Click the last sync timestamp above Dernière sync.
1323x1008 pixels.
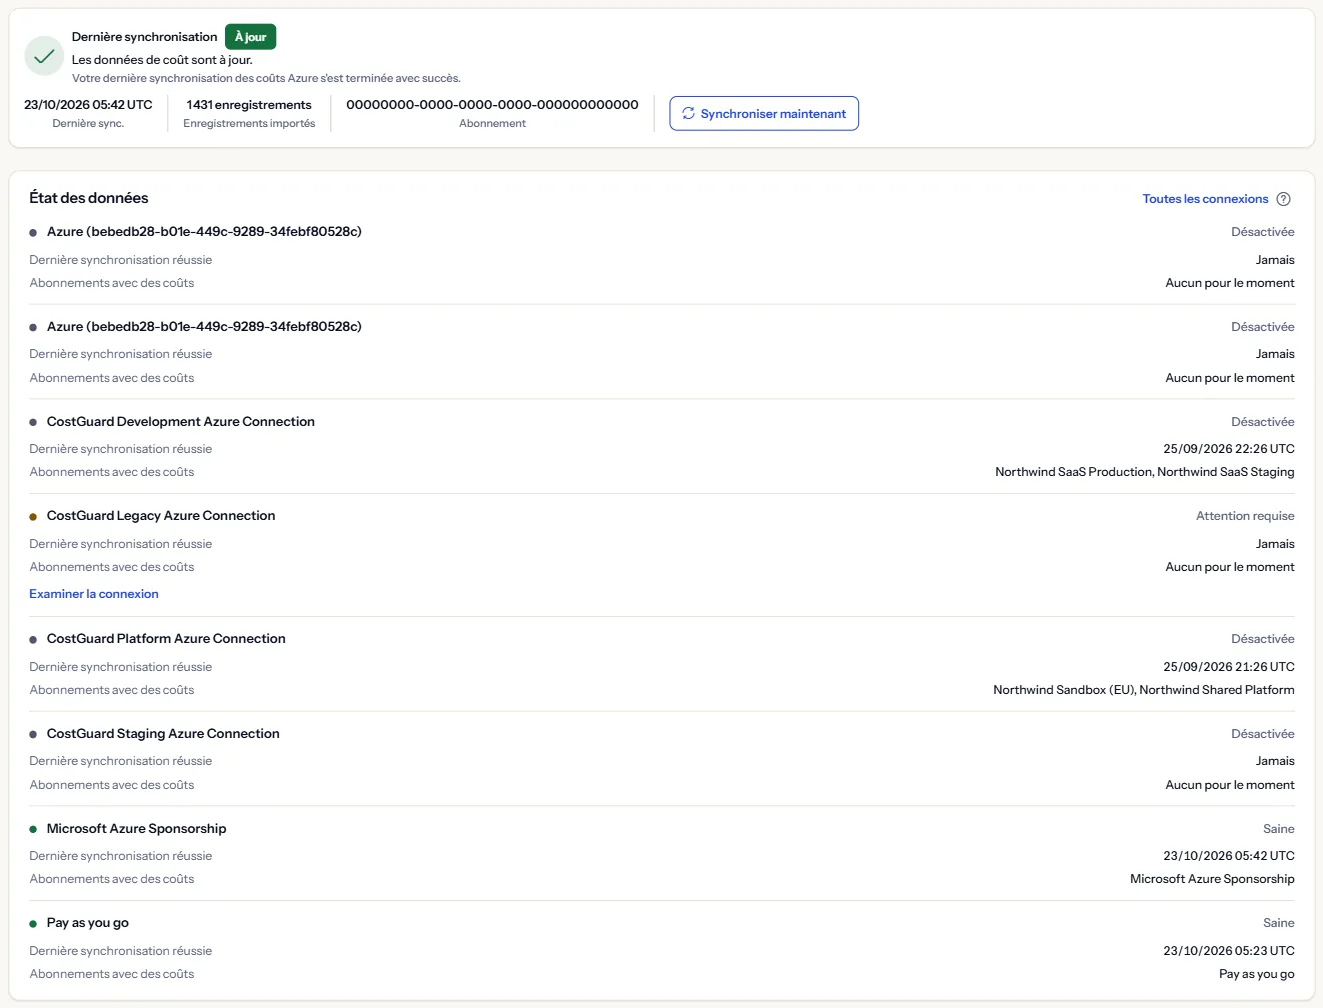[x=88, y=104]
